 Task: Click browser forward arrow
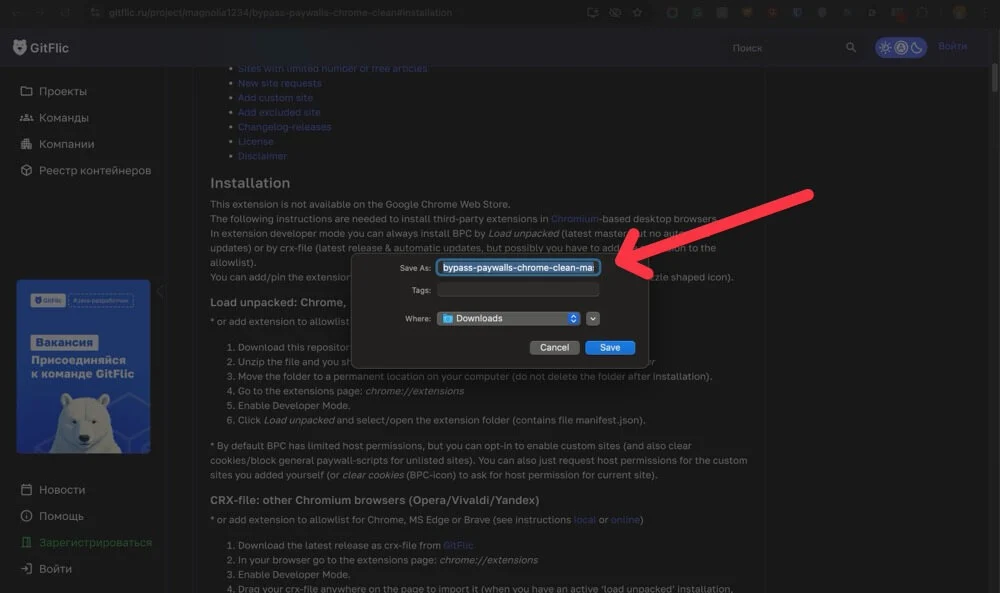(x=40, y=12)
